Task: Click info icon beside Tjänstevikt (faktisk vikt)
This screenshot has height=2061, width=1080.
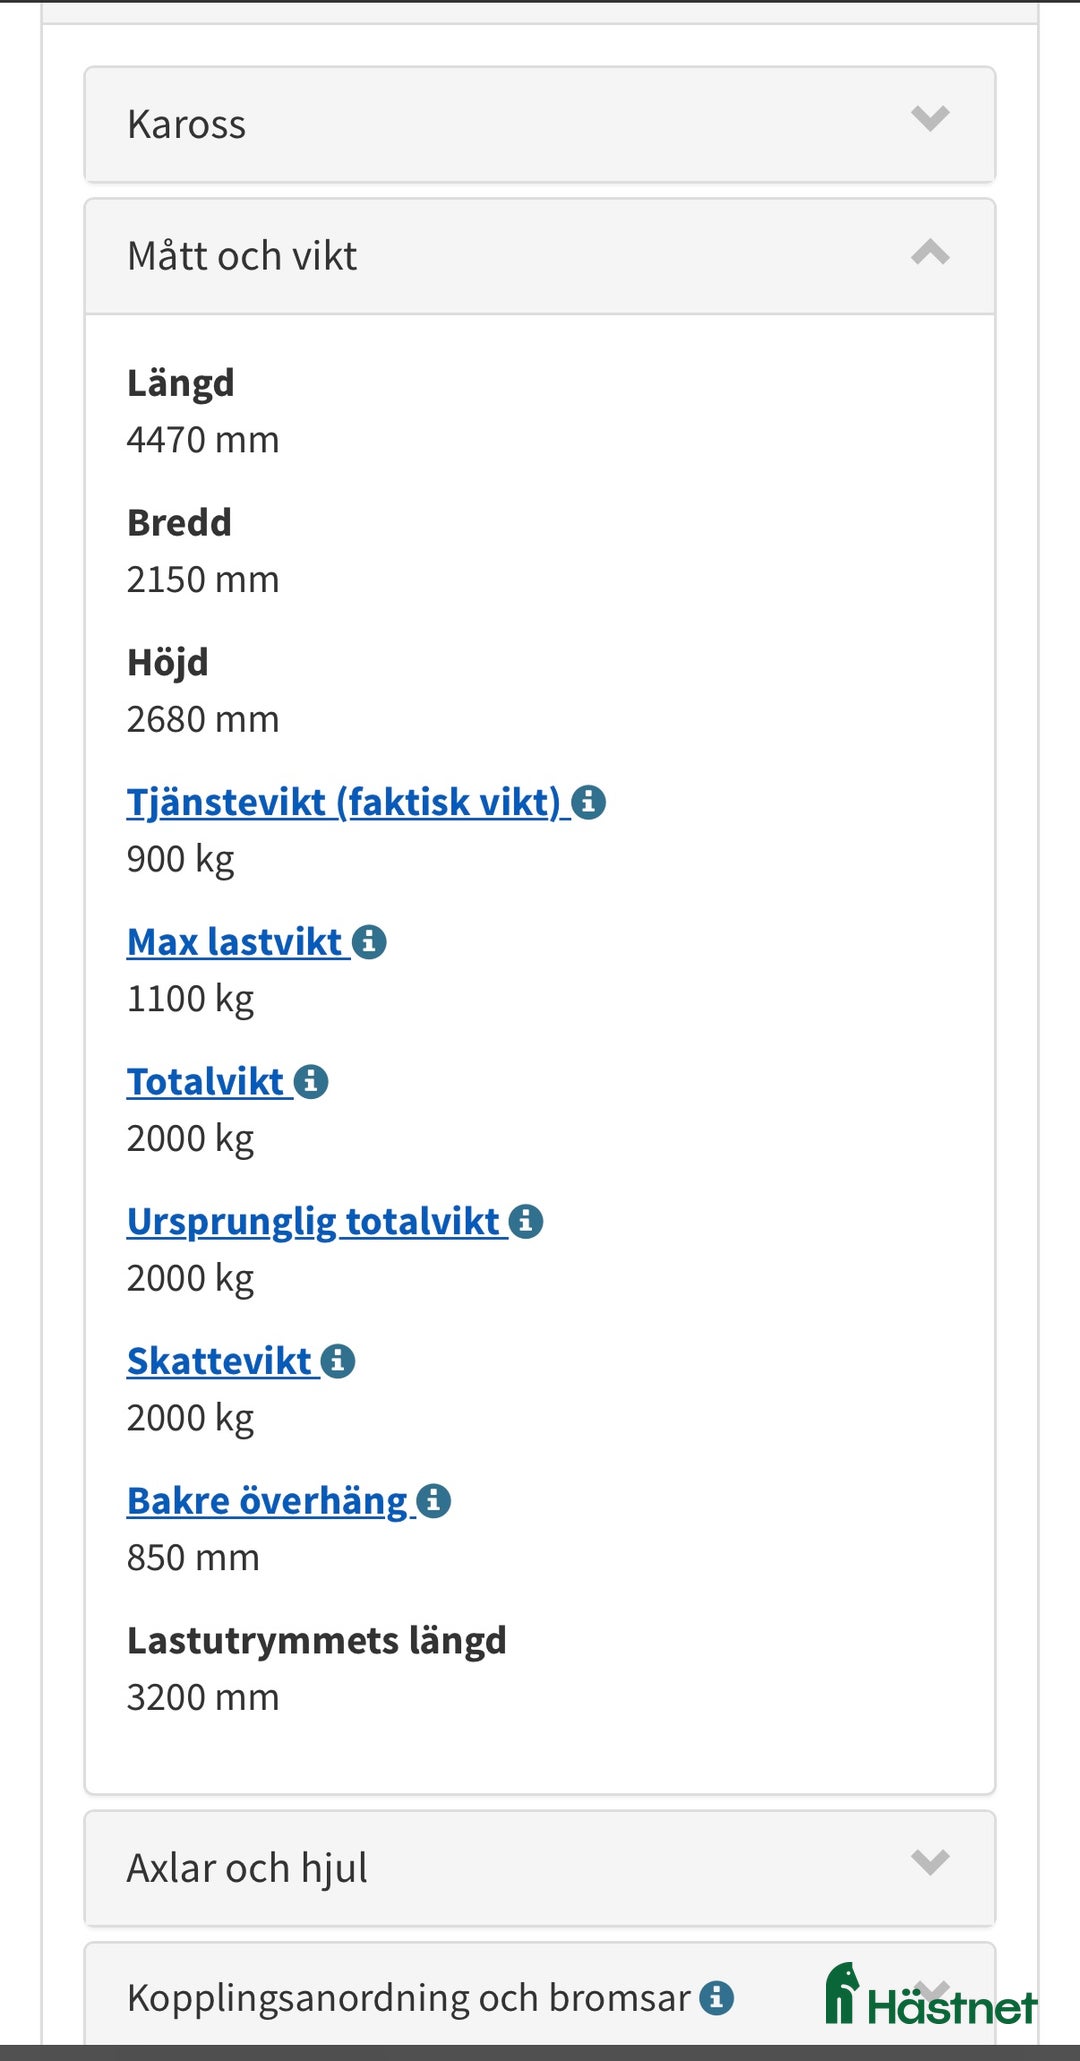Action: (588, 802)
